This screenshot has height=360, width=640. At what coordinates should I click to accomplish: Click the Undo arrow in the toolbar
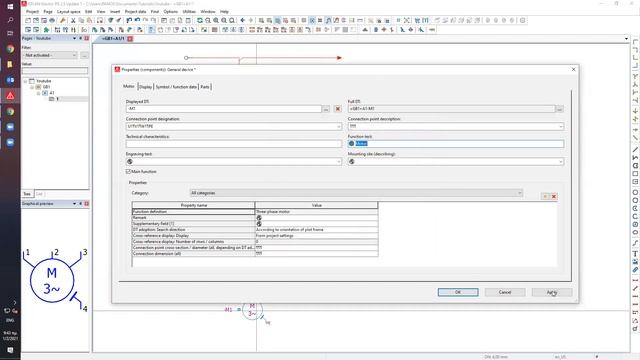[129, 20]
